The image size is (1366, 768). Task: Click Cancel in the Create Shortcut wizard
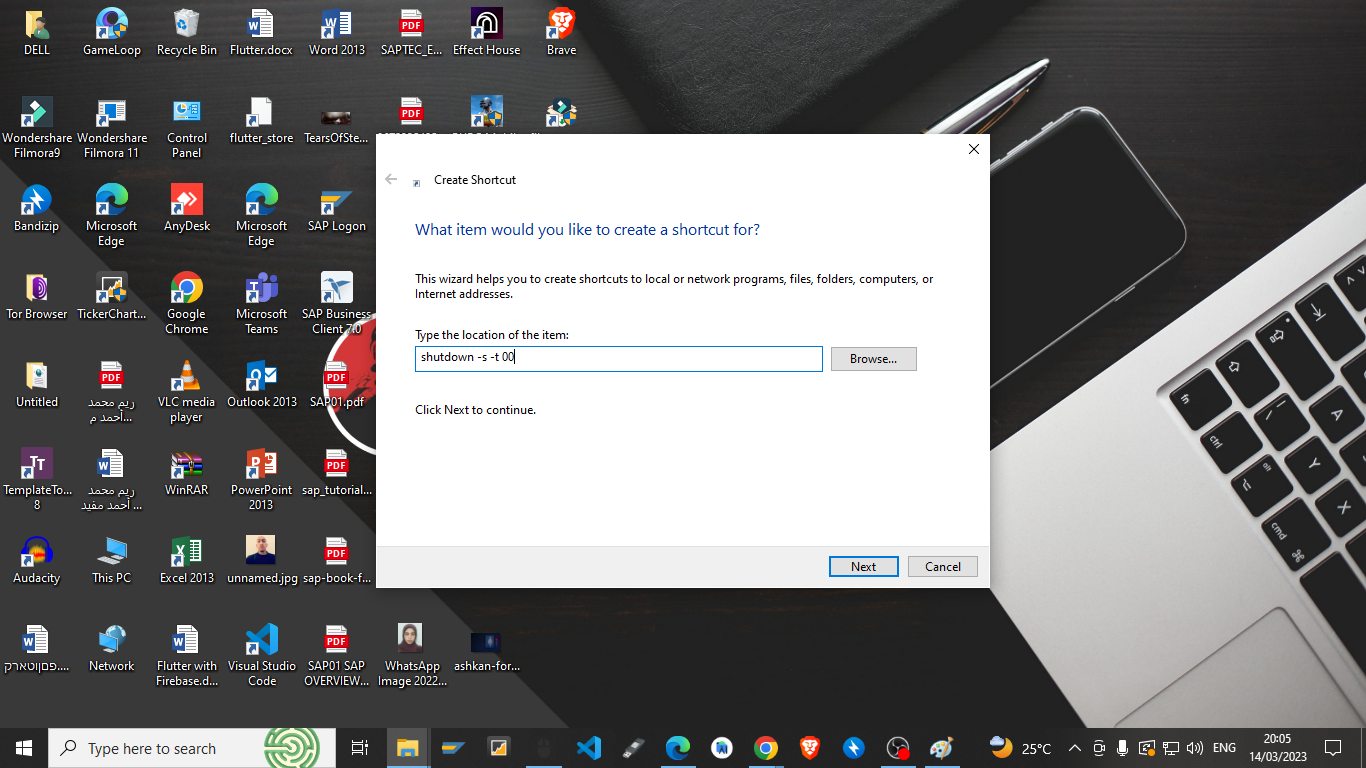tap(943, 566)
